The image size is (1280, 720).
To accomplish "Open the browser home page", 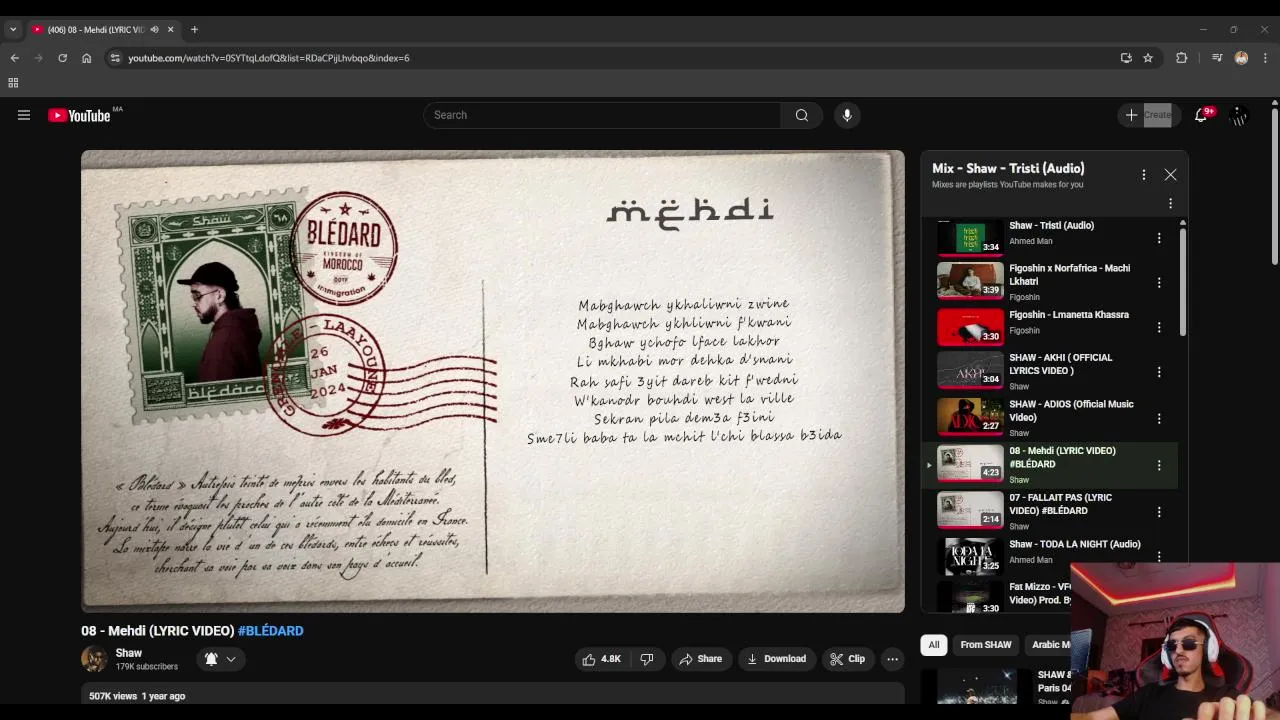I will pyautogui.click(x=86, y=58).
